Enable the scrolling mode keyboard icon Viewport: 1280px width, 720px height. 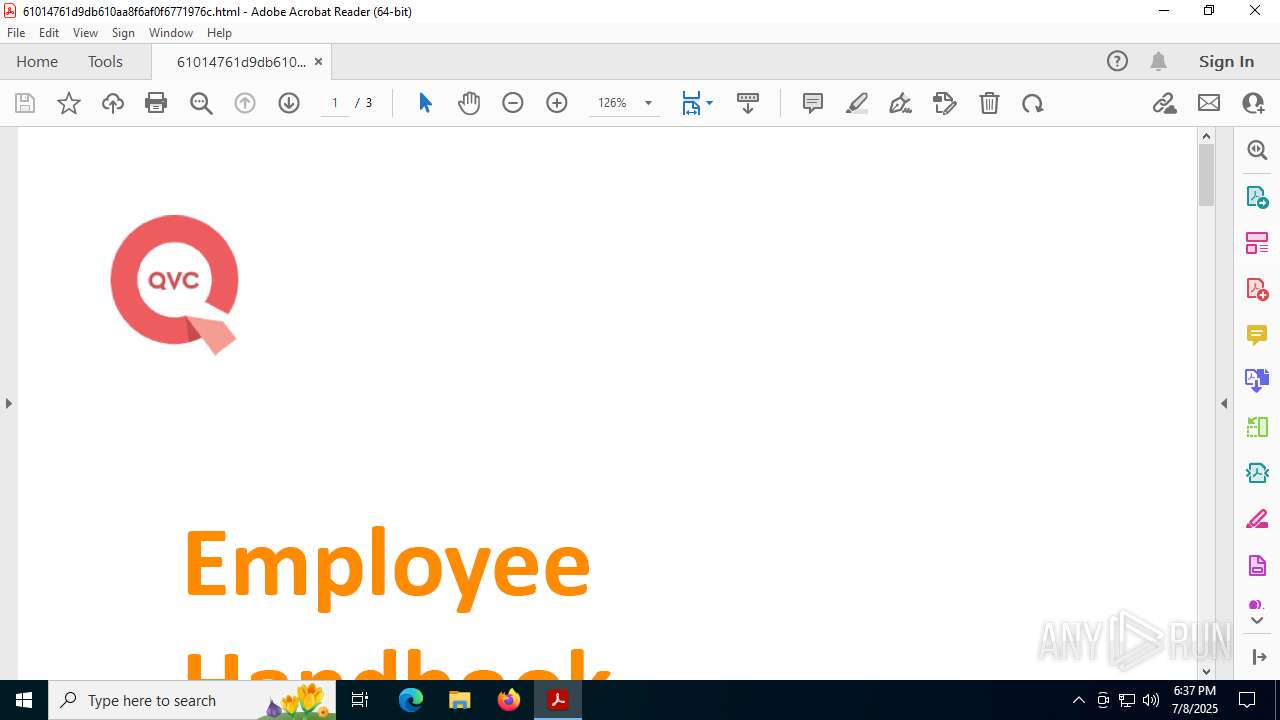(748, 103)
